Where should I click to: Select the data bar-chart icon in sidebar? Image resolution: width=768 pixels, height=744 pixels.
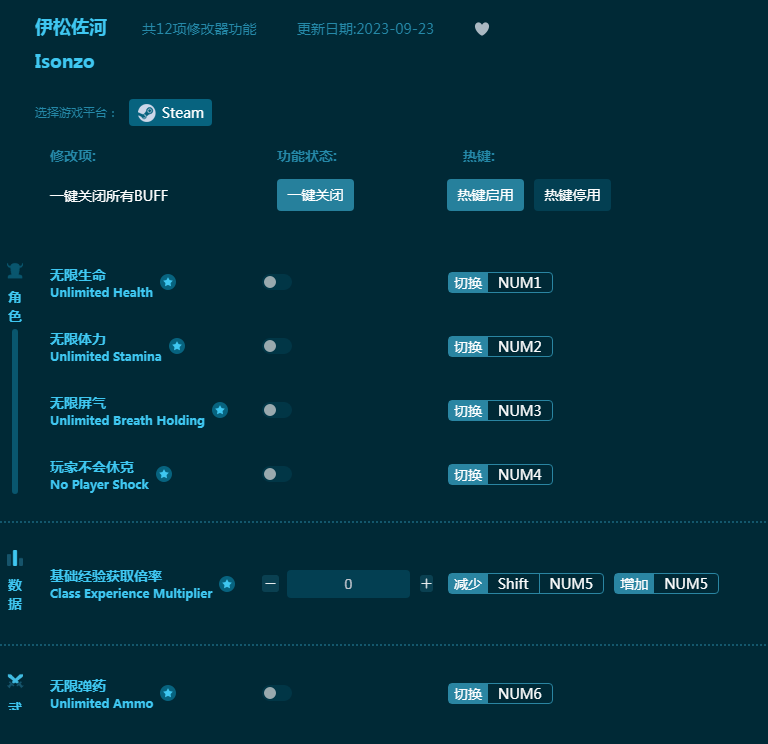tap(15, 558)
